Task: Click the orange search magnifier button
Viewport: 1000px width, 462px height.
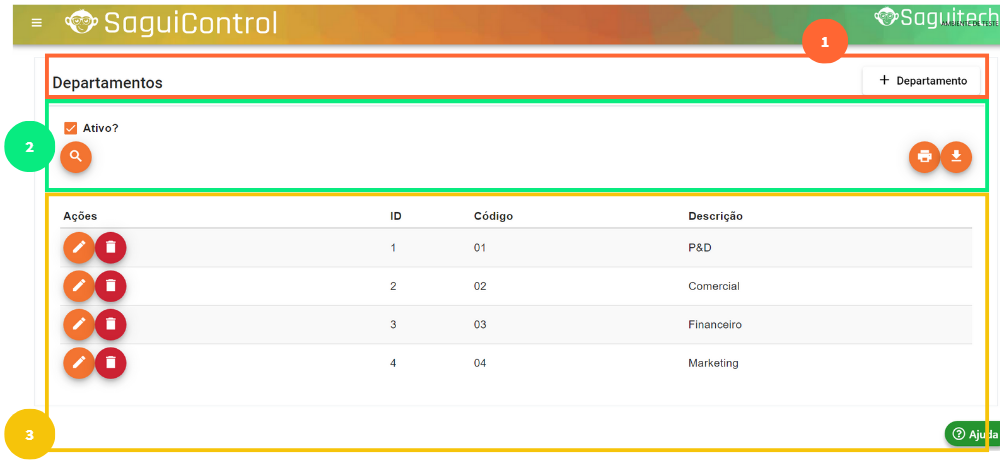Action: pyautogui.click(x=76, y=157)
